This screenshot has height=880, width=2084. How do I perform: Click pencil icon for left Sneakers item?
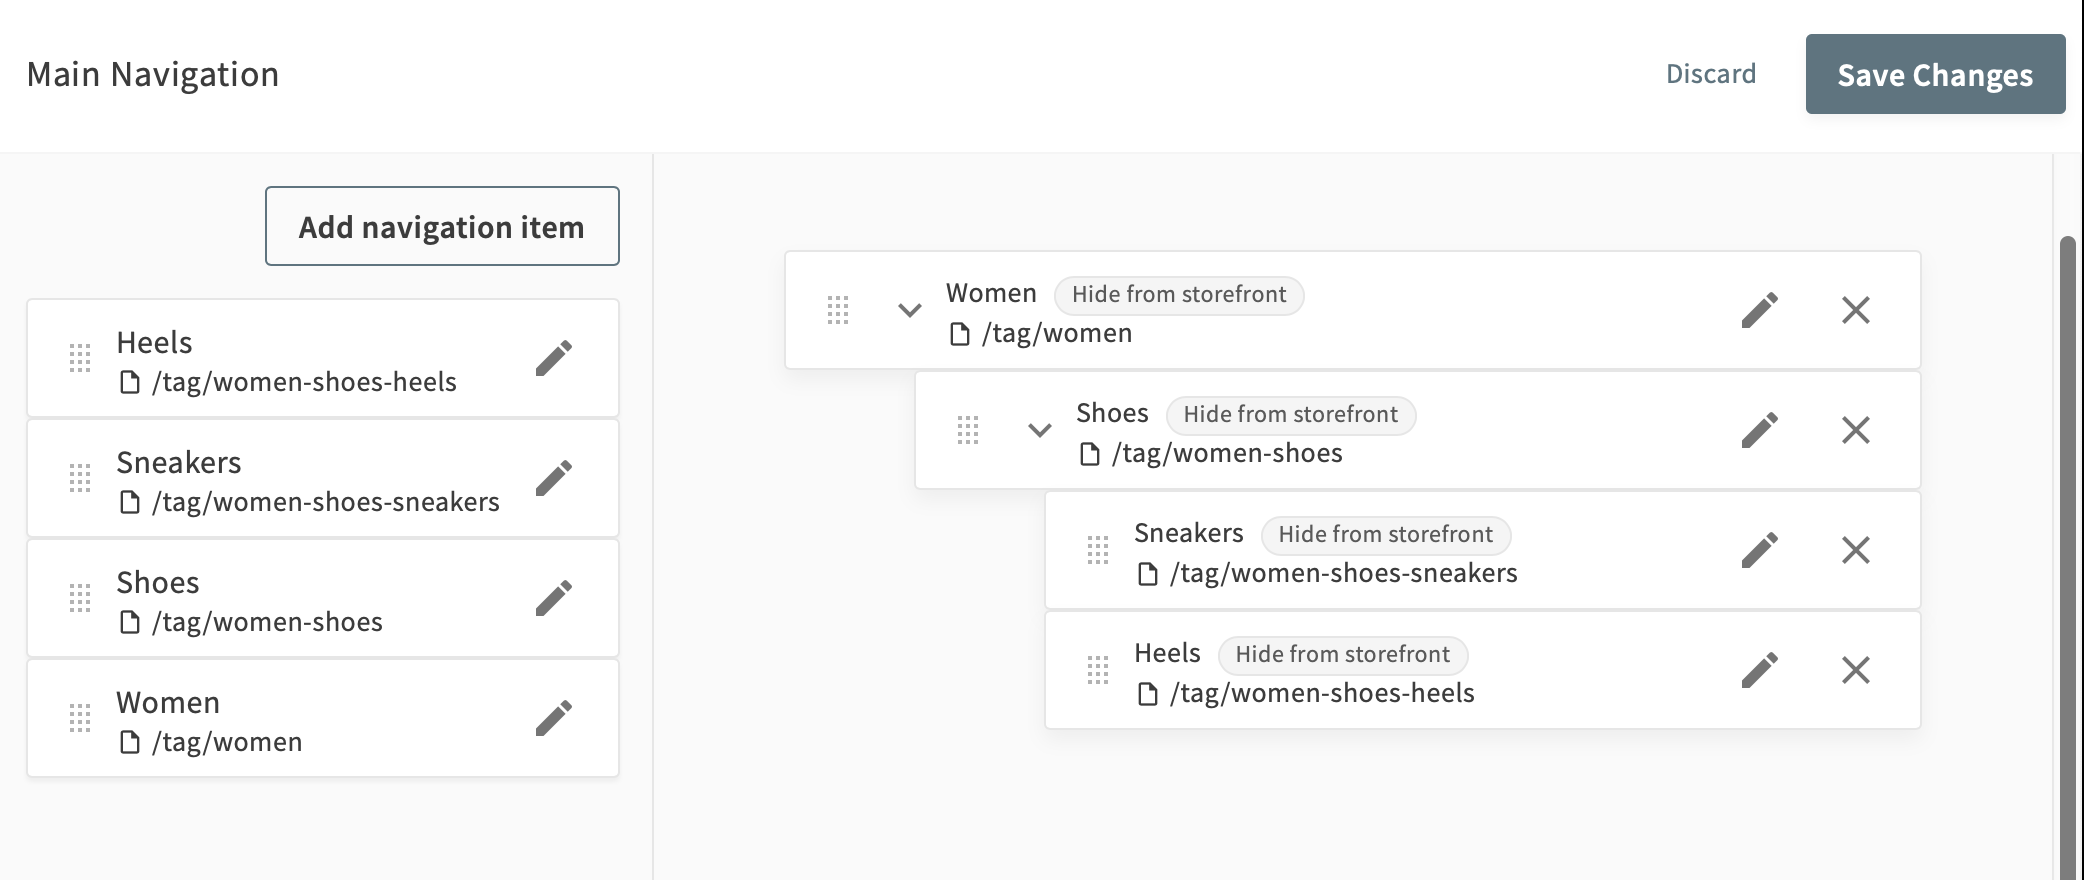[553, 478]
